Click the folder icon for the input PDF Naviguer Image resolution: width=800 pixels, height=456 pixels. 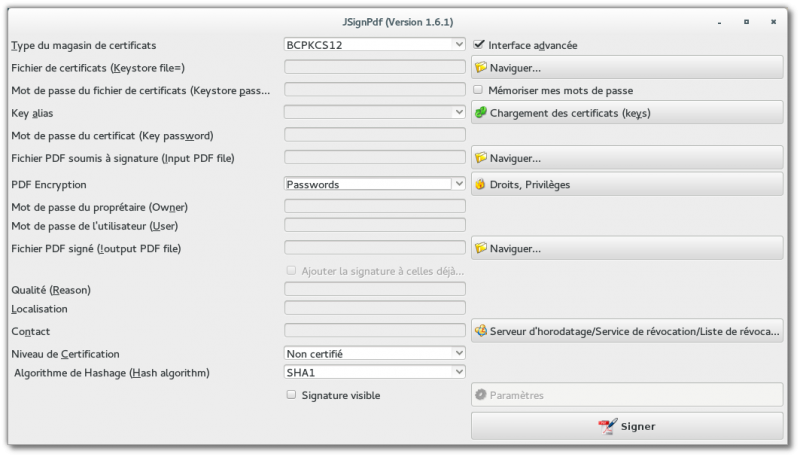pos(481,158)
